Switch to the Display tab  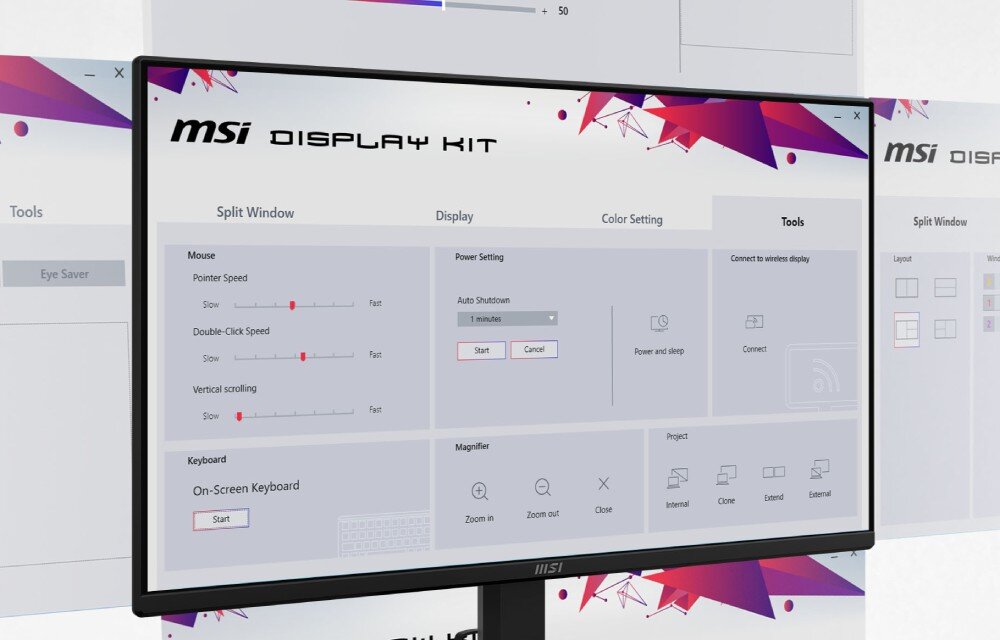[x=455, y=216]
